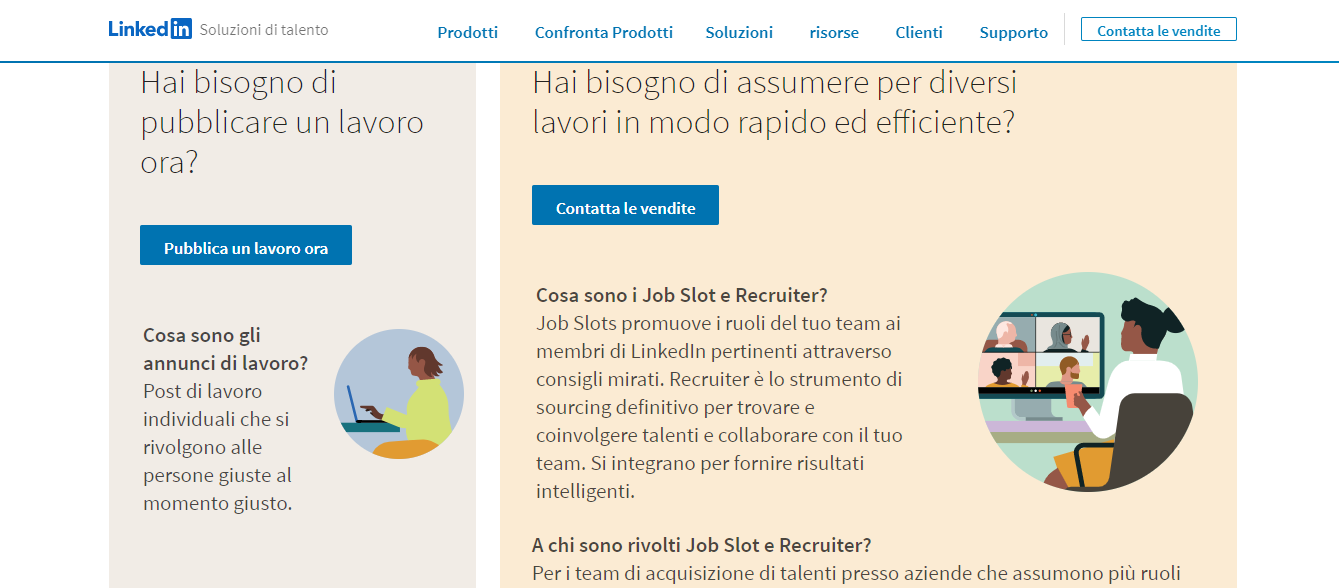Open the Confronta Prodotti menu

click(x=603, y=32)
